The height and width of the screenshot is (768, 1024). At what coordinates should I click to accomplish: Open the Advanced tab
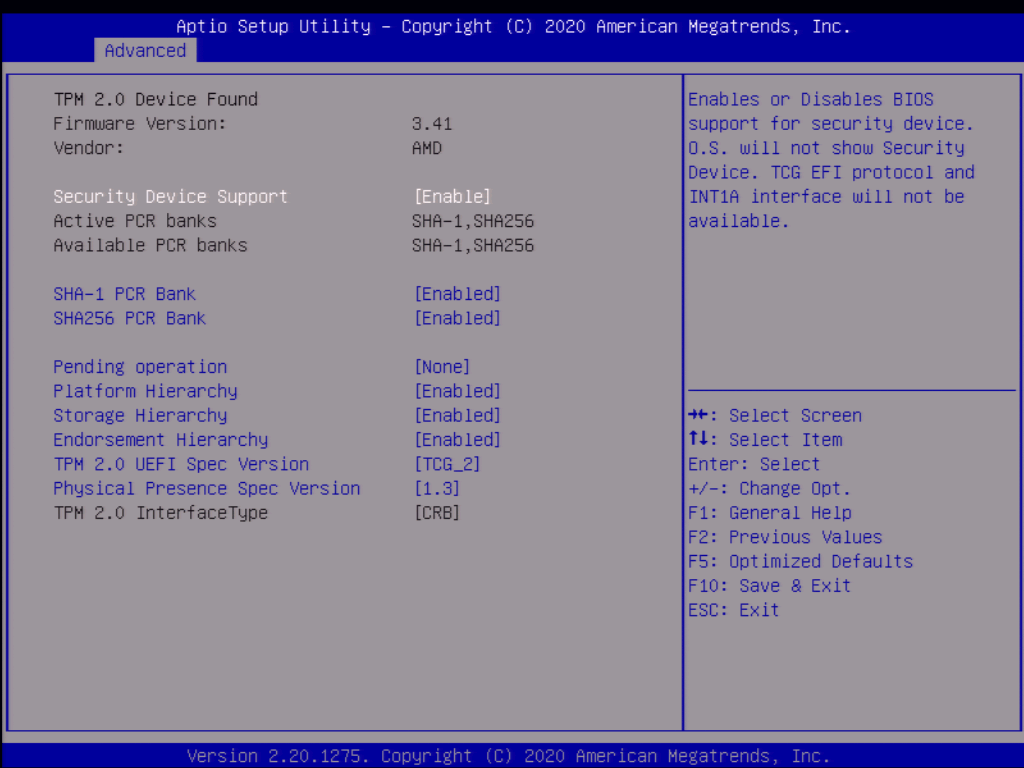145,50
